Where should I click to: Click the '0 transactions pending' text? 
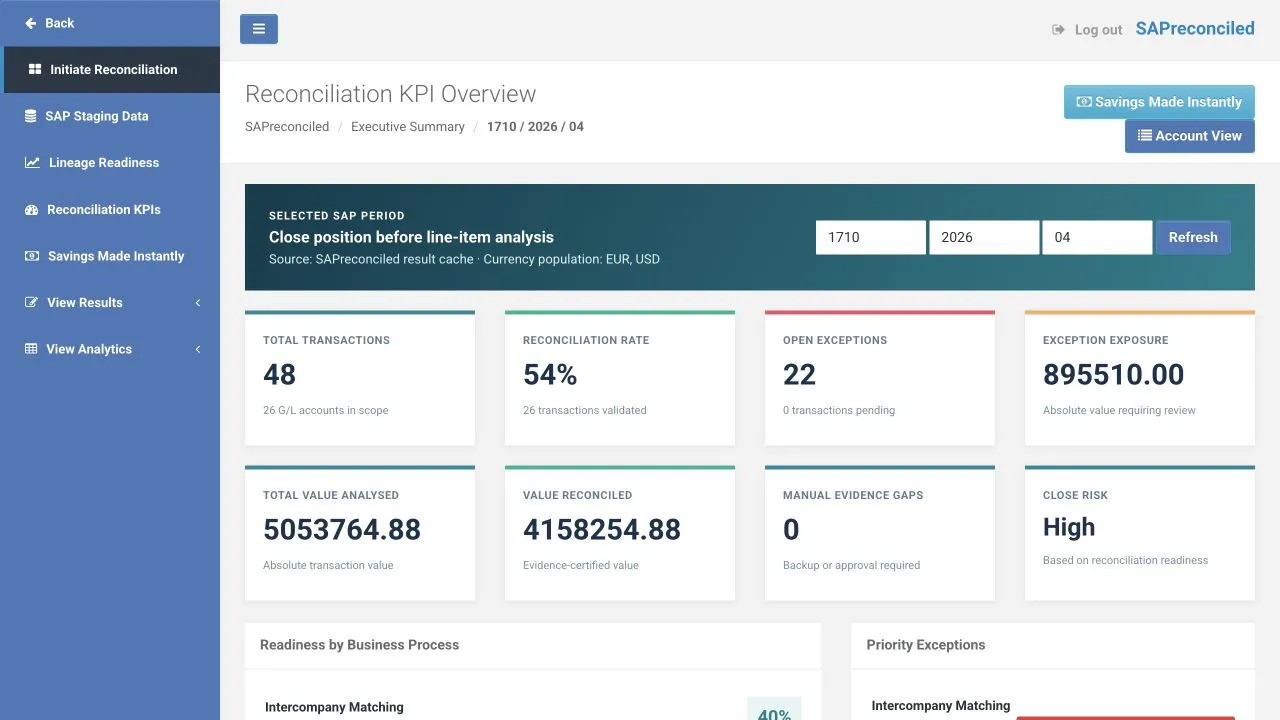tap(839, 410)
